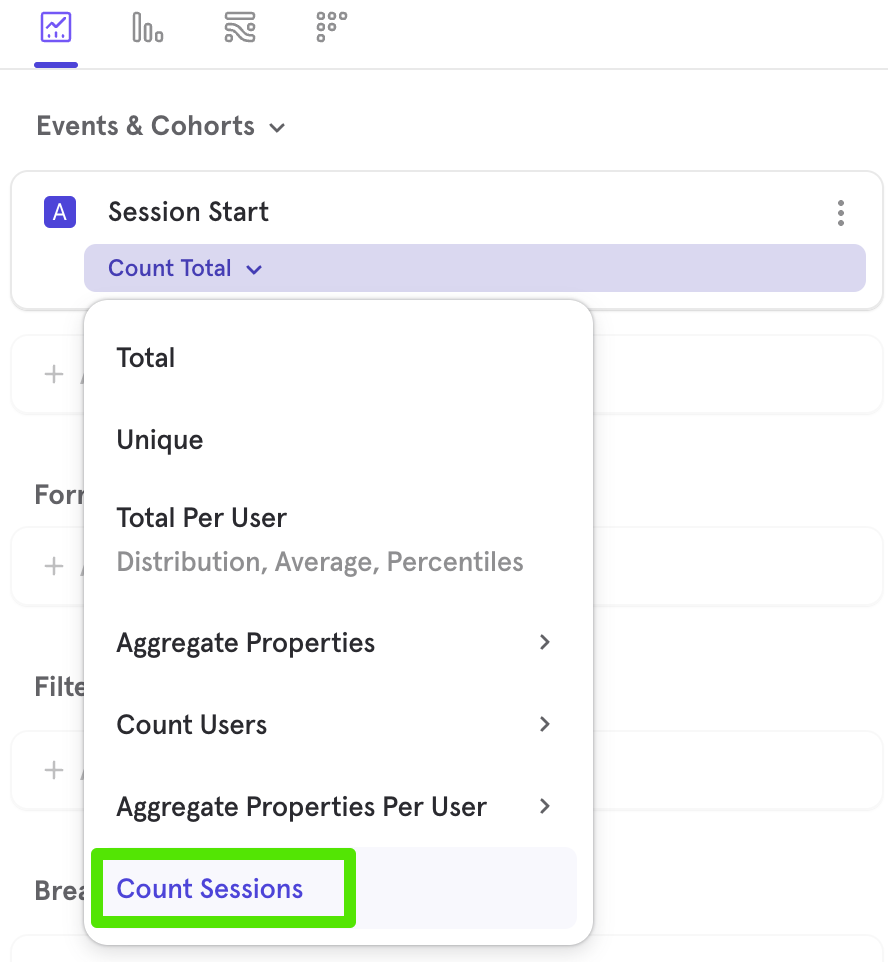Viewport: 888px width, 962px height.
Task: Click plus icon in Formulas section
Action: coord(54,566)
